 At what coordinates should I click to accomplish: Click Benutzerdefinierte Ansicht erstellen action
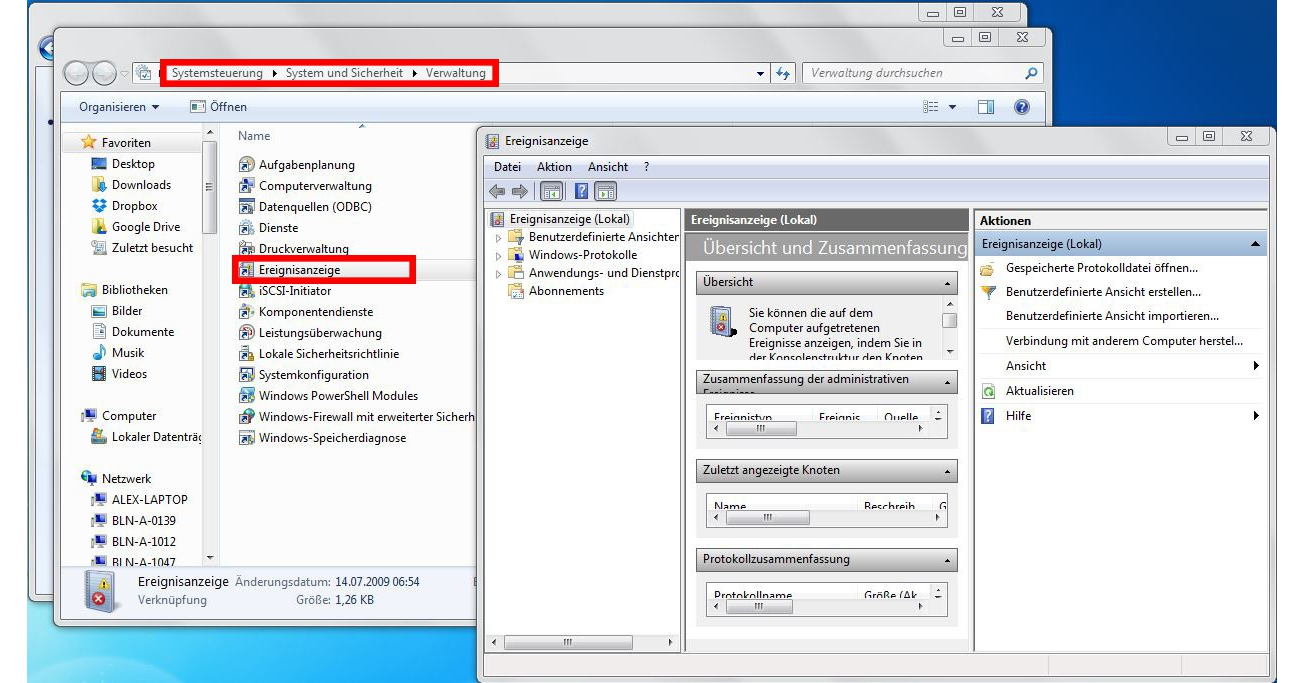click(x=1103, y=292)
